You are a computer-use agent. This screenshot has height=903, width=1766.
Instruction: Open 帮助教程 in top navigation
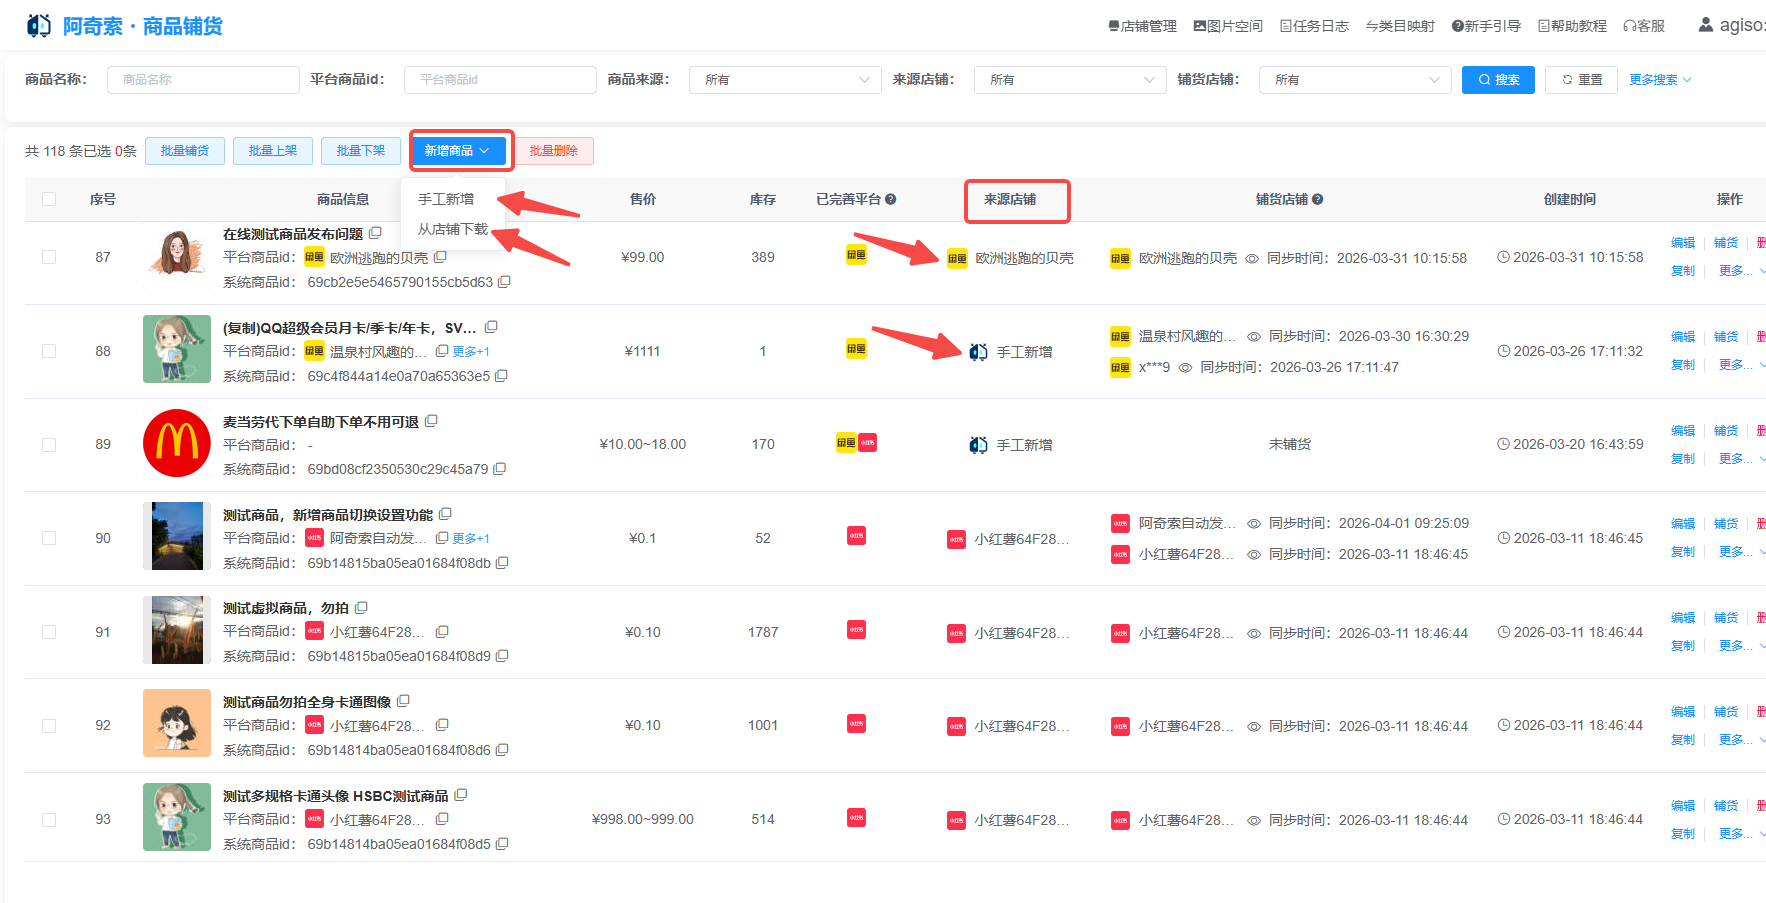(x=1572, y=26)
